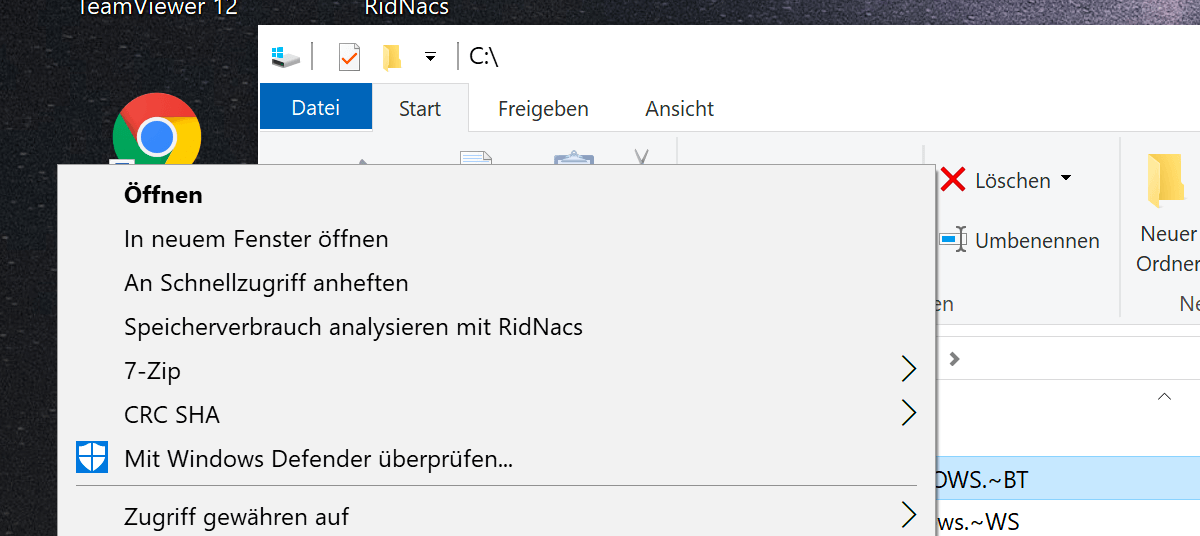
Task: Click the document copy icon in ribbon
Action: (x=476, y=157)
